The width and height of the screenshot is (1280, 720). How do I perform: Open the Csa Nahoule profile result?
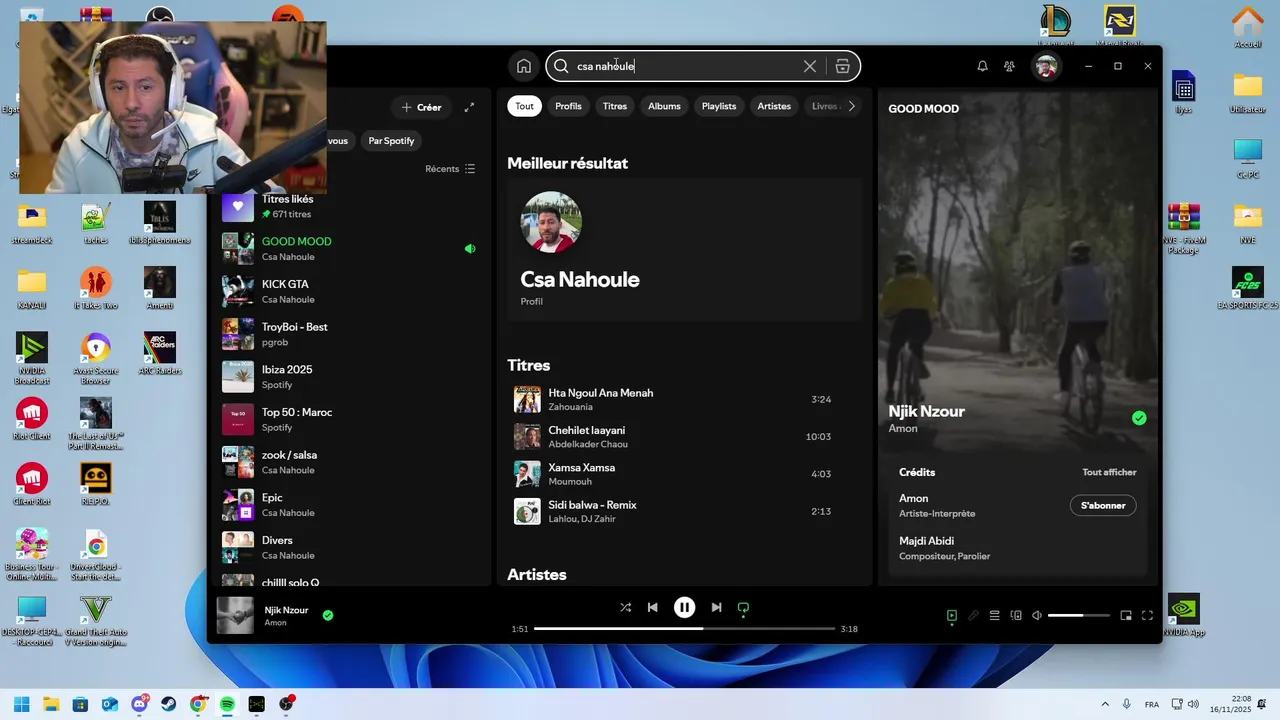[x=684, y=250]
